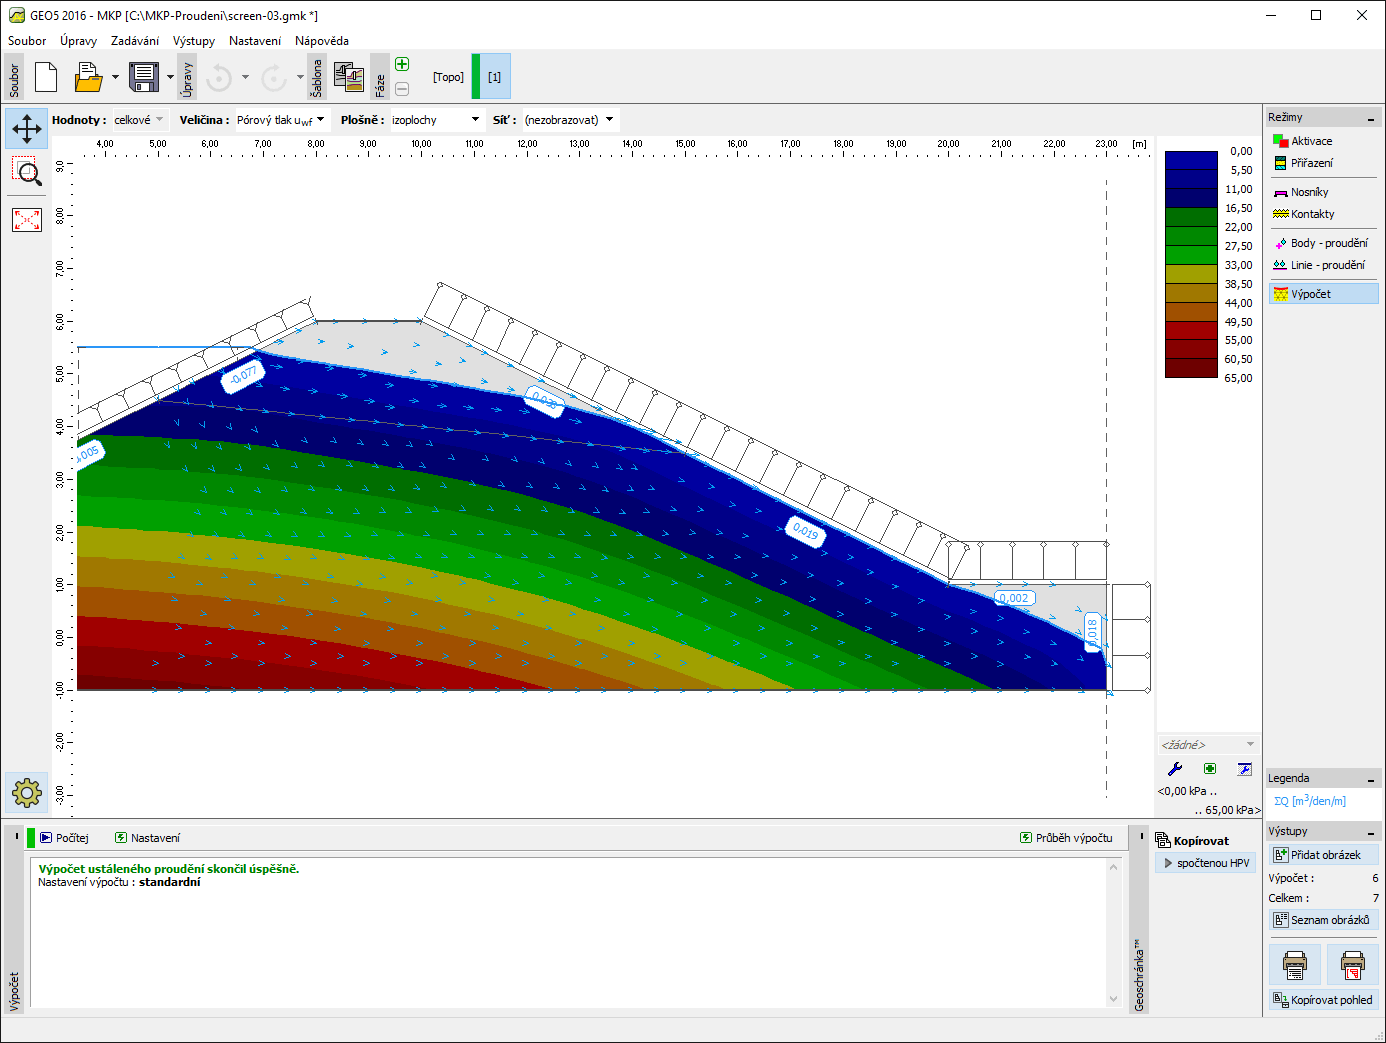Click the redo arrow icon

point(273,77)
